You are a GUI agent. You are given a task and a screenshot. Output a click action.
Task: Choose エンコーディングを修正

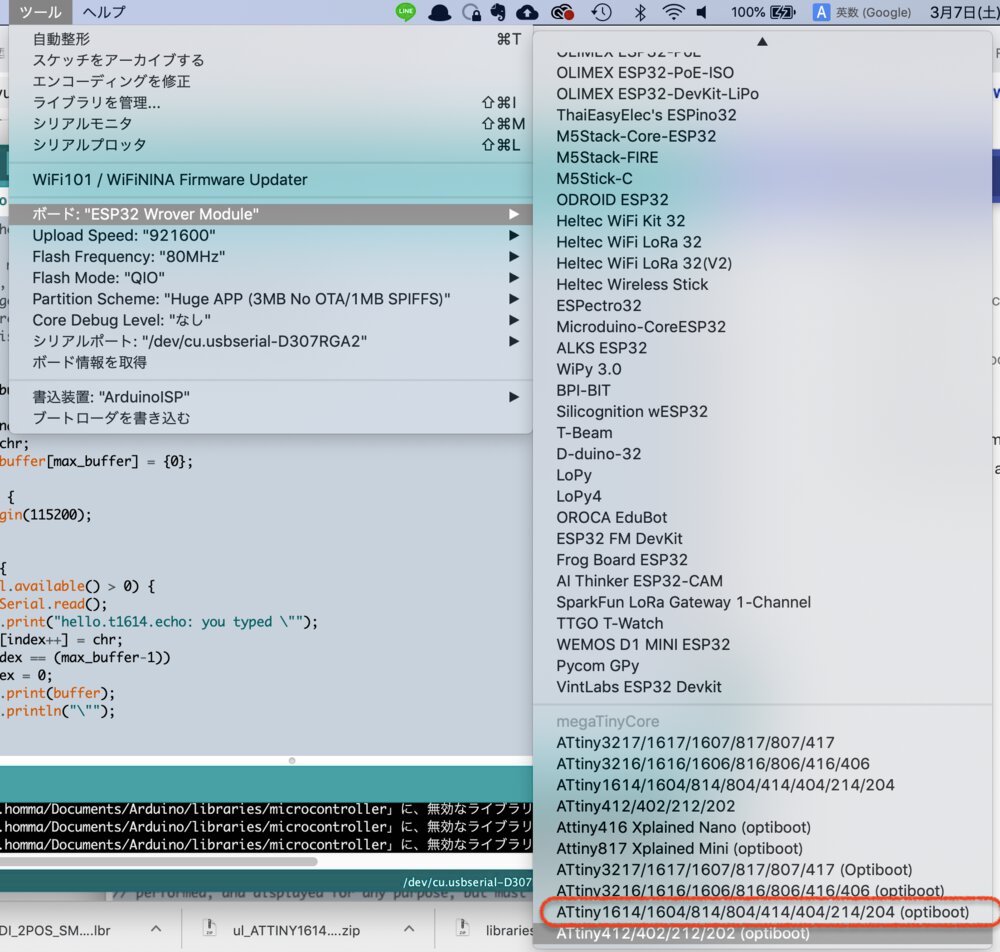point(271,81)
